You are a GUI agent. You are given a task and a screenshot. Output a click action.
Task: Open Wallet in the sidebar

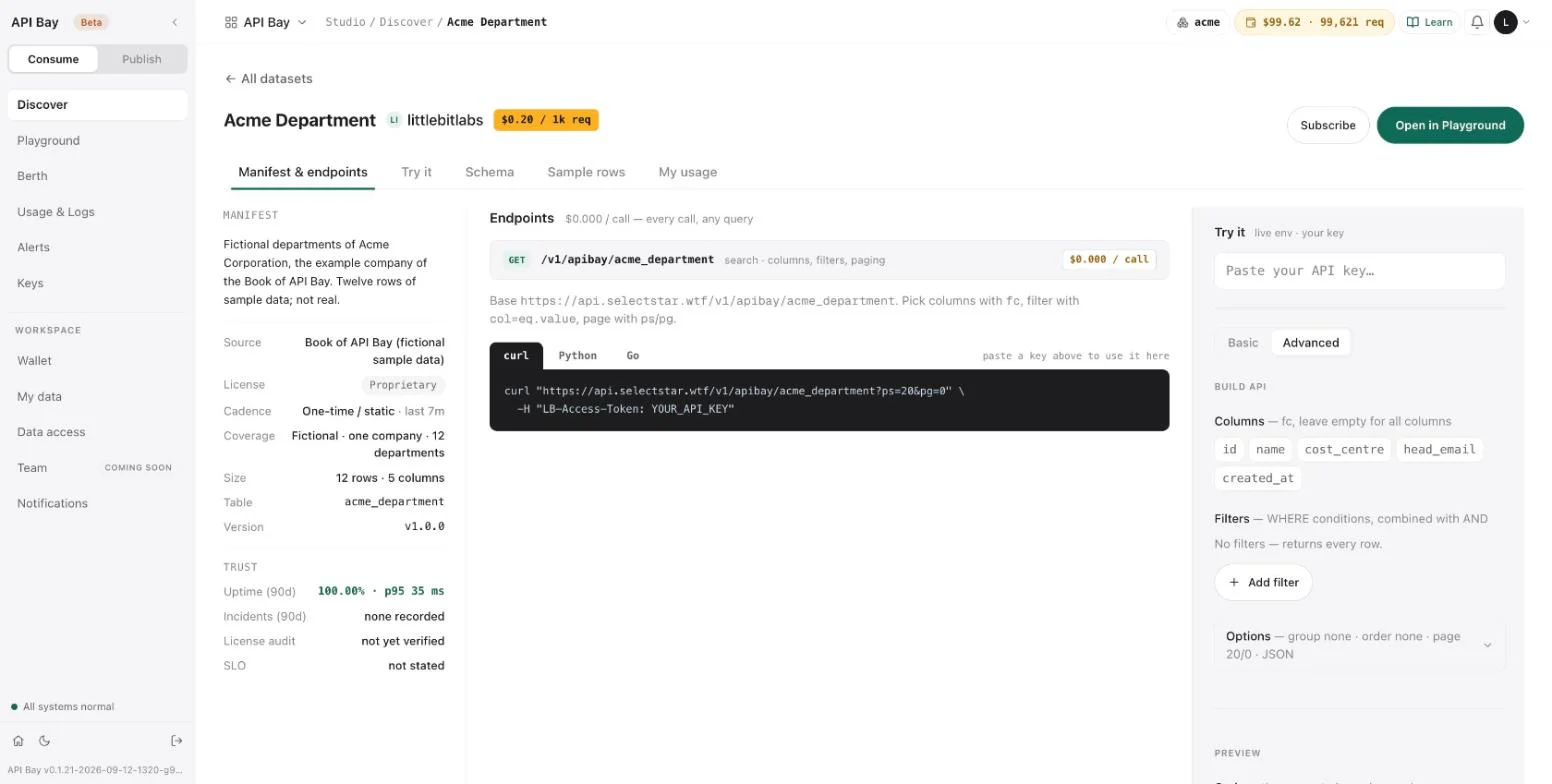click(97, 361)
